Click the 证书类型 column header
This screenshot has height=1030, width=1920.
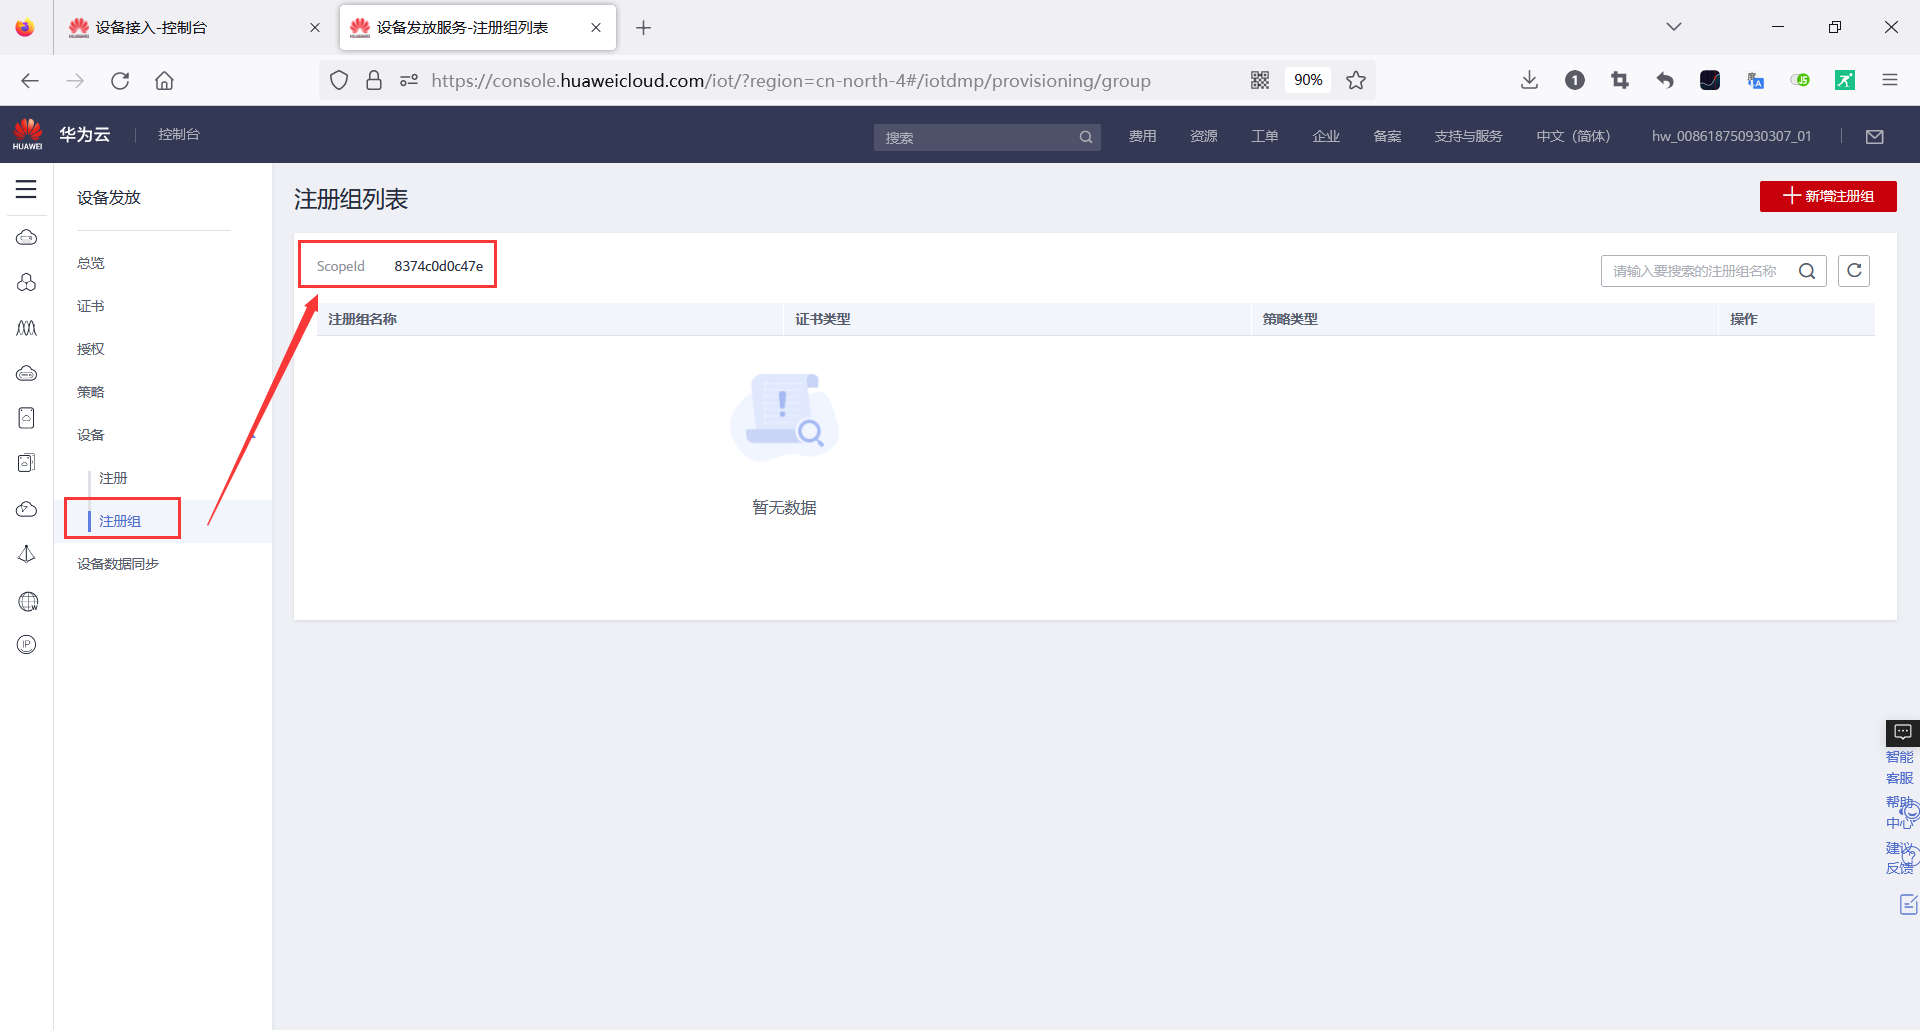click(823, 319)
